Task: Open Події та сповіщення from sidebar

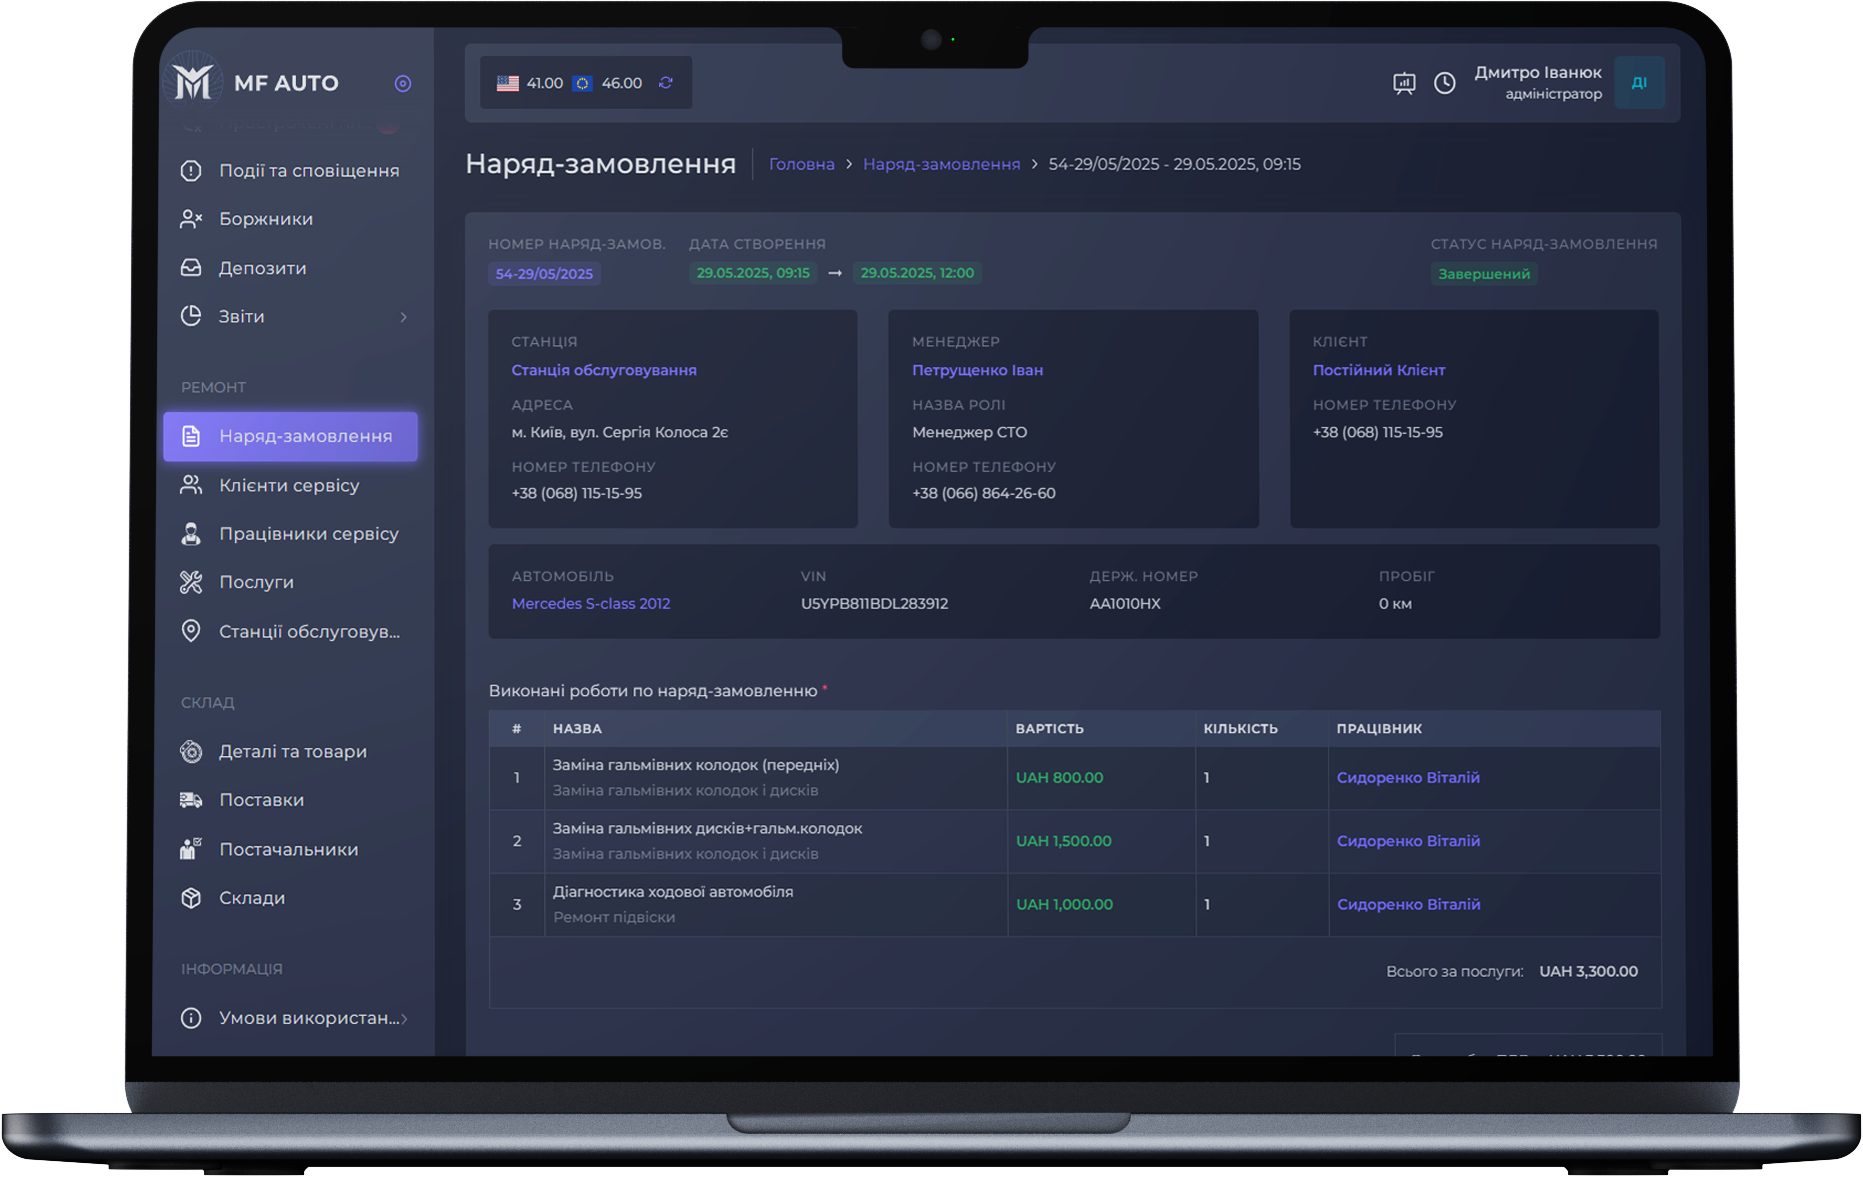Action: 308,171
